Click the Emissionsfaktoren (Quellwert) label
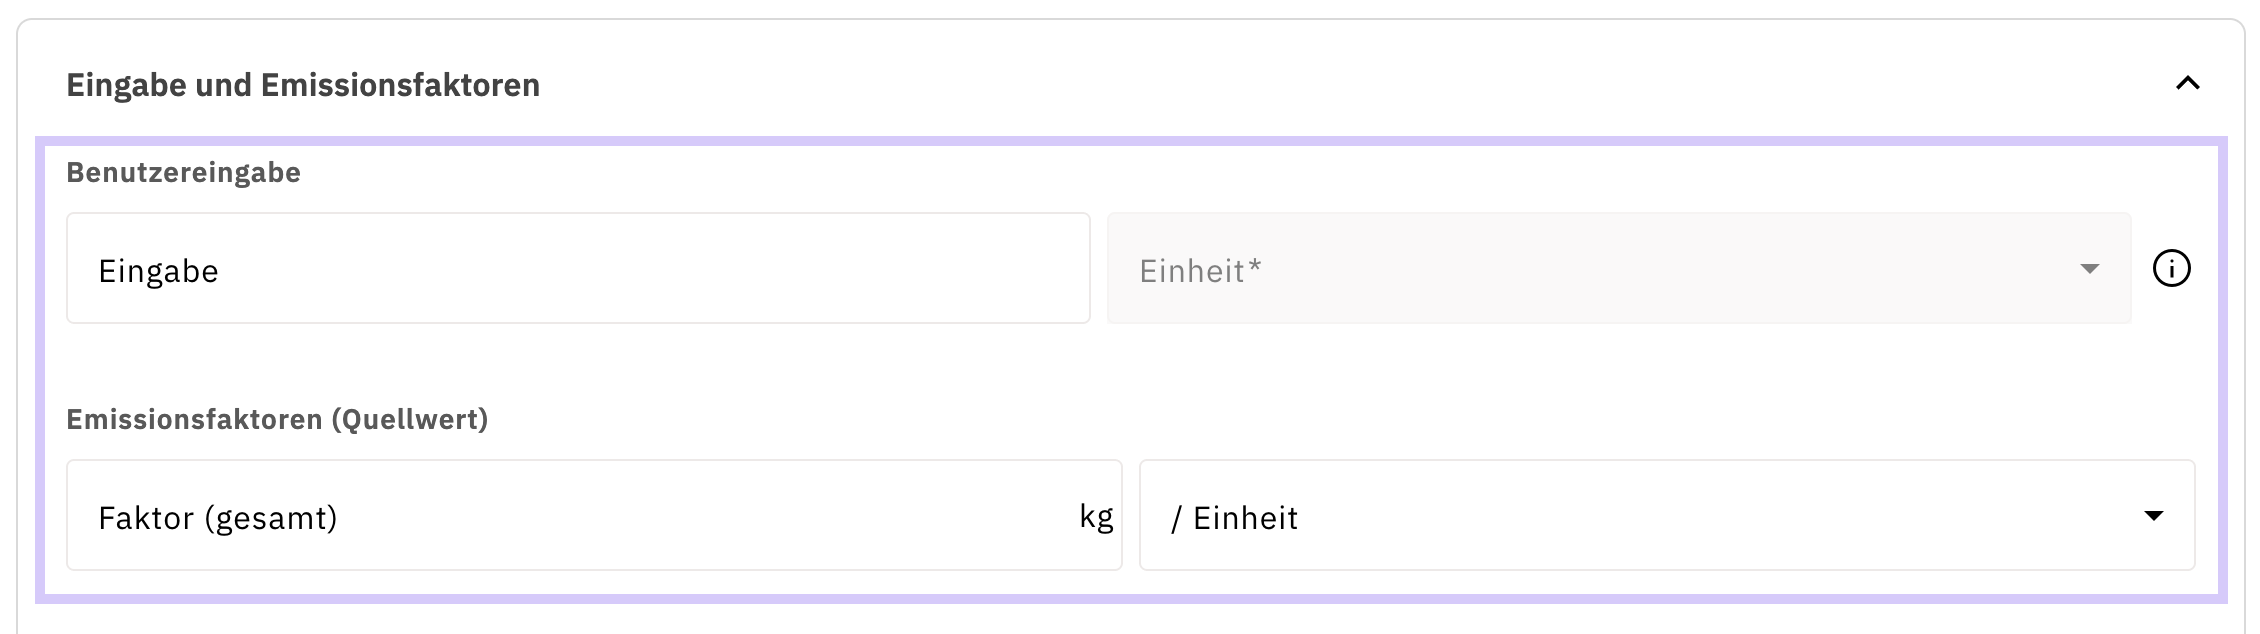Viewport: 2260px width, 634px height. pyautogui.click(x=277, y=419)
